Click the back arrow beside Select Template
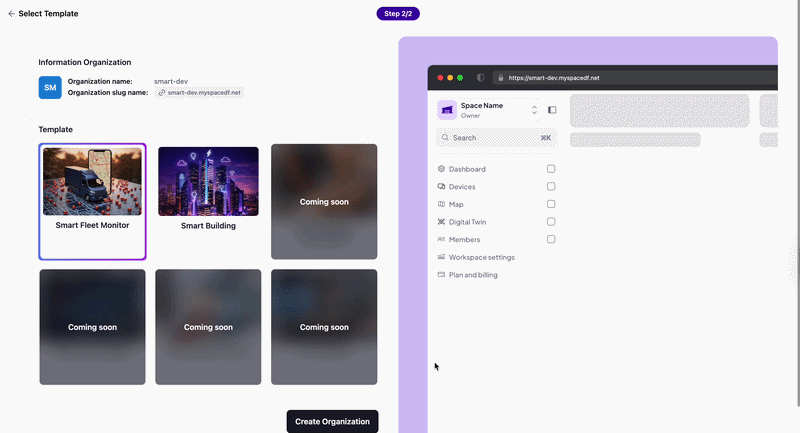This screenshot has height=433, width=800. 11,14
